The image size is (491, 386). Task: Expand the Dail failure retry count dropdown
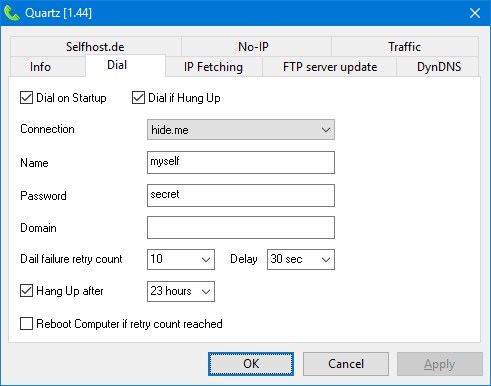click(181, 259)
